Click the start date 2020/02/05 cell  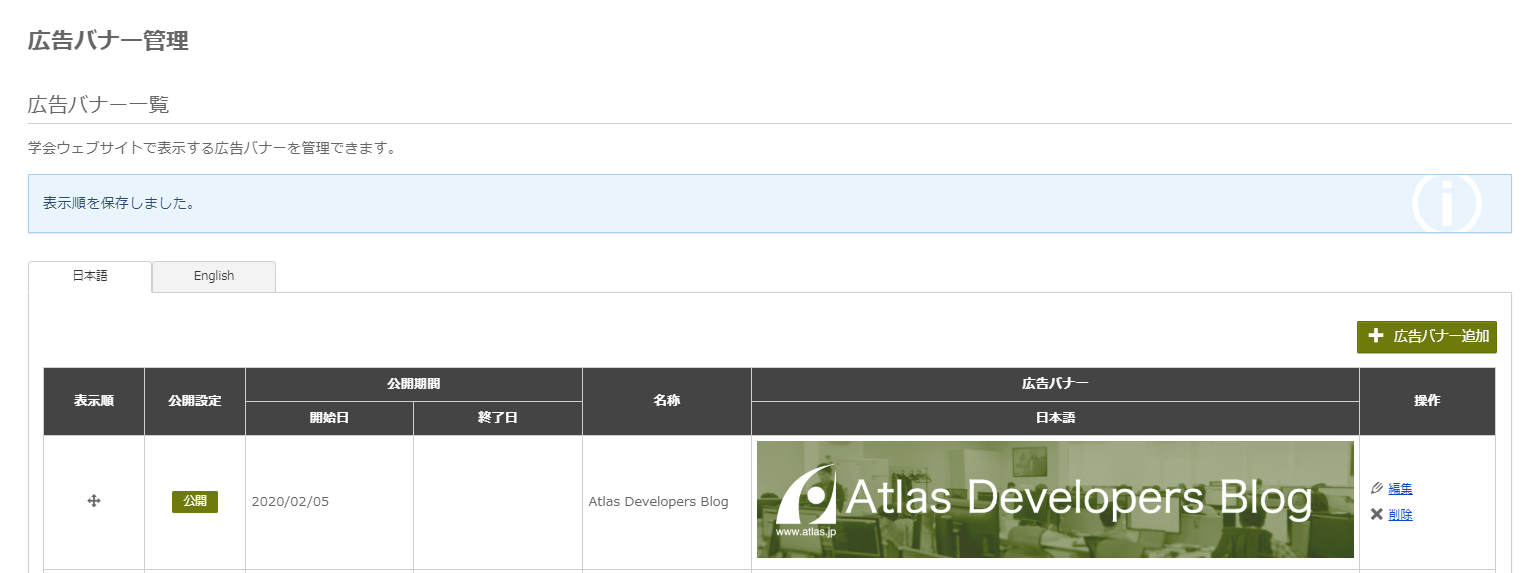[x=329, y=501]
